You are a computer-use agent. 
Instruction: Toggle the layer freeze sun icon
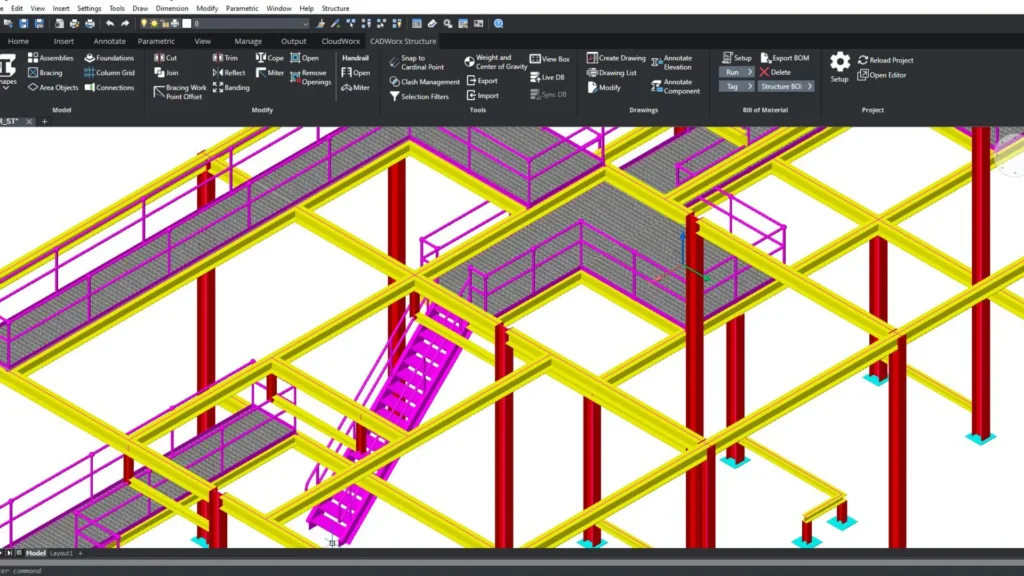[x=154, y=23]
